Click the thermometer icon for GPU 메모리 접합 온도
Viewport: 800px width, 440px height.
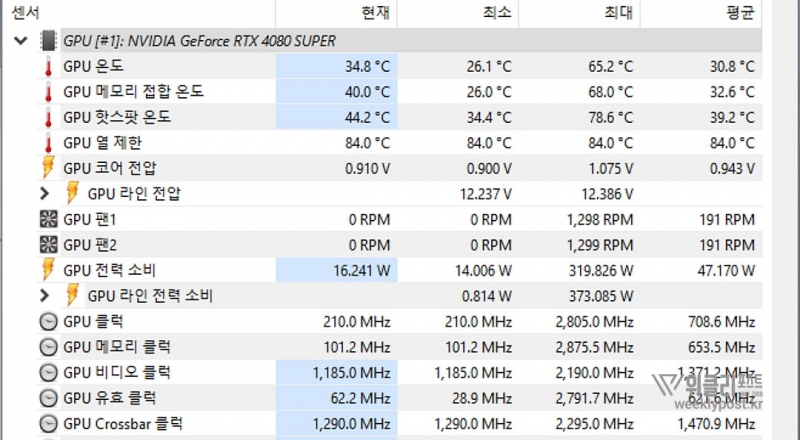click(48, 92)
